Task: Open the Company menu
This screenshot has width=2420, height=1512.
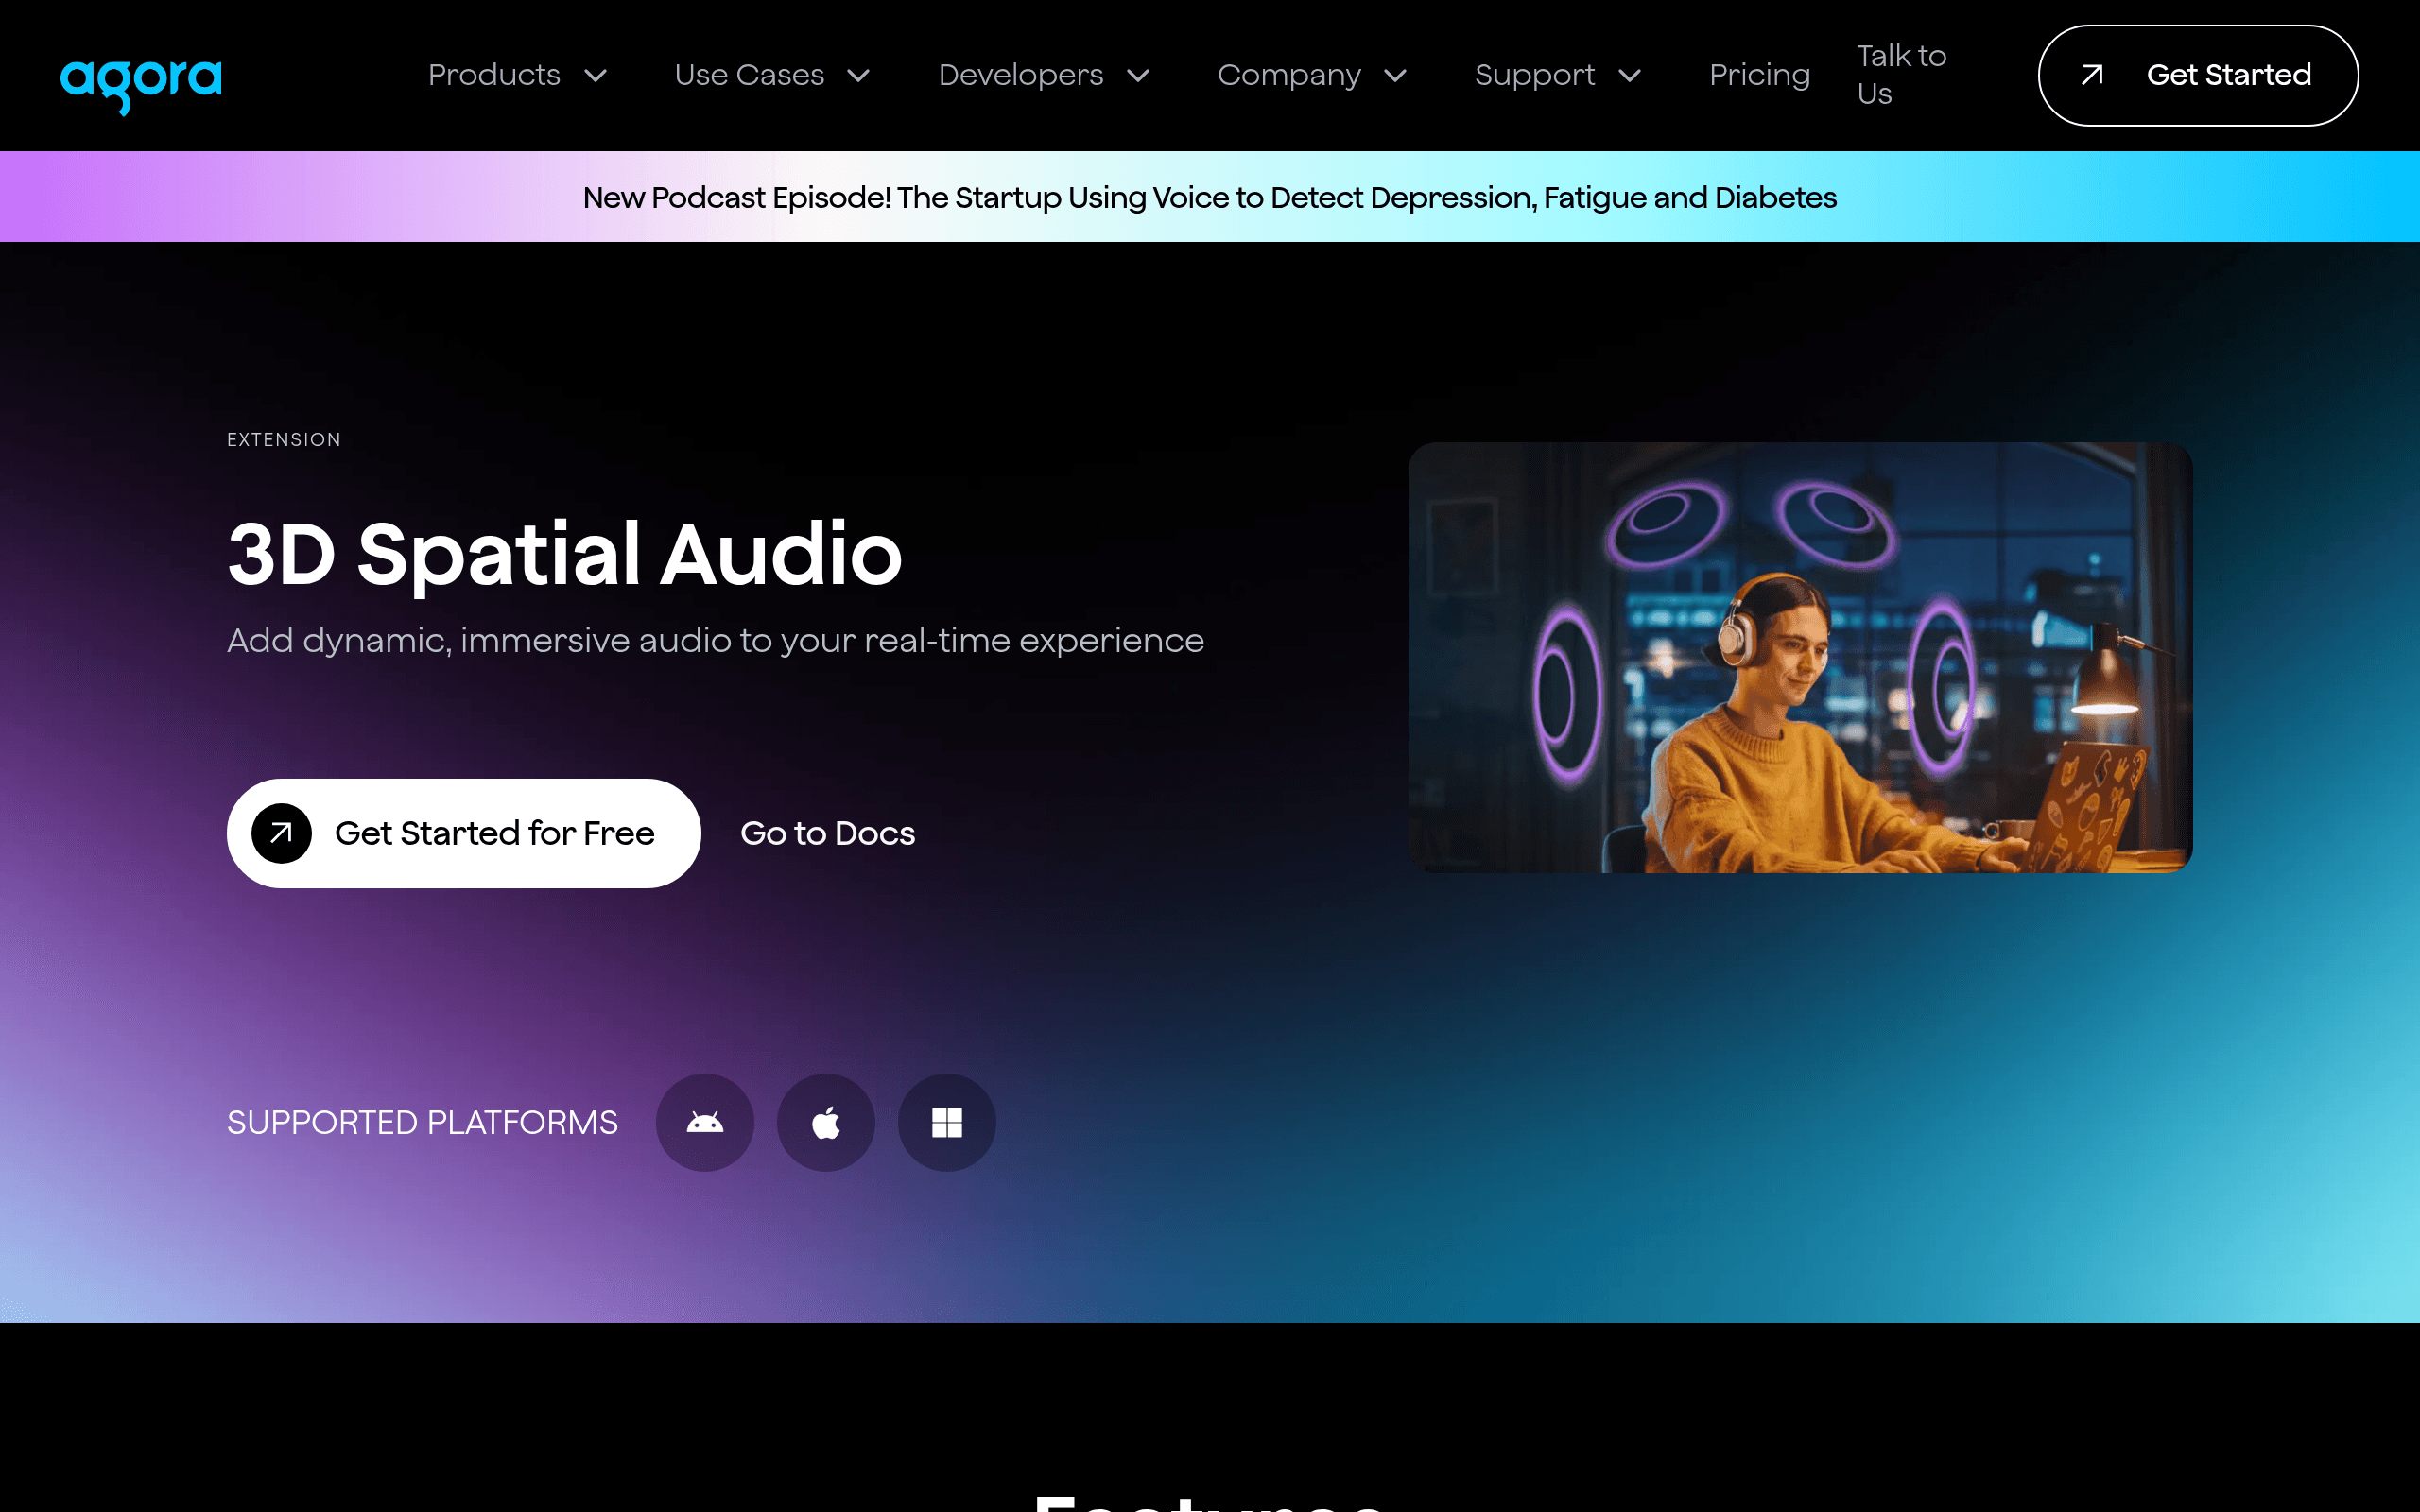Action: [x=1289, y=75]
